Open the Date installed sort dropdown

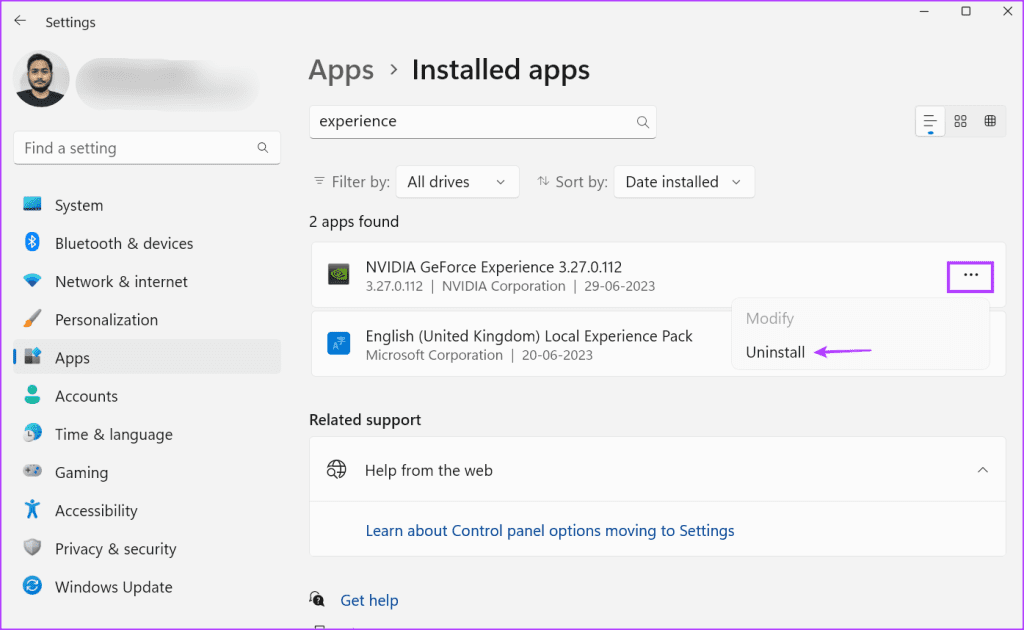coord(683,182)
